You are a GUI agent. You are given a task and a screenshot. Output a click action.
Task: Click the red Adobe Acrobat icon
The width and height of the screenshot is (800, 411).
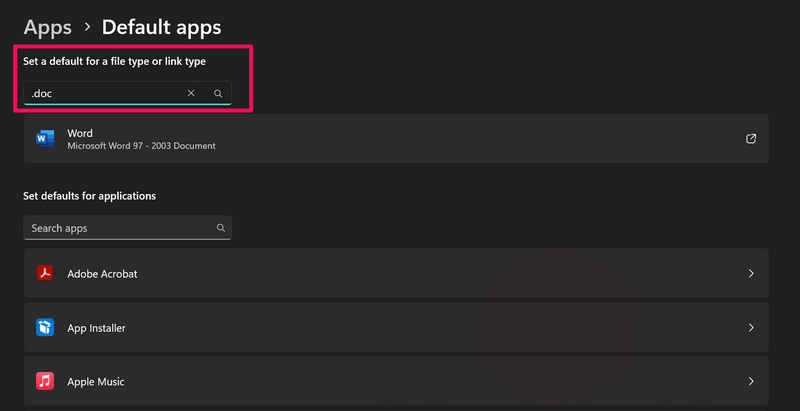45,273
